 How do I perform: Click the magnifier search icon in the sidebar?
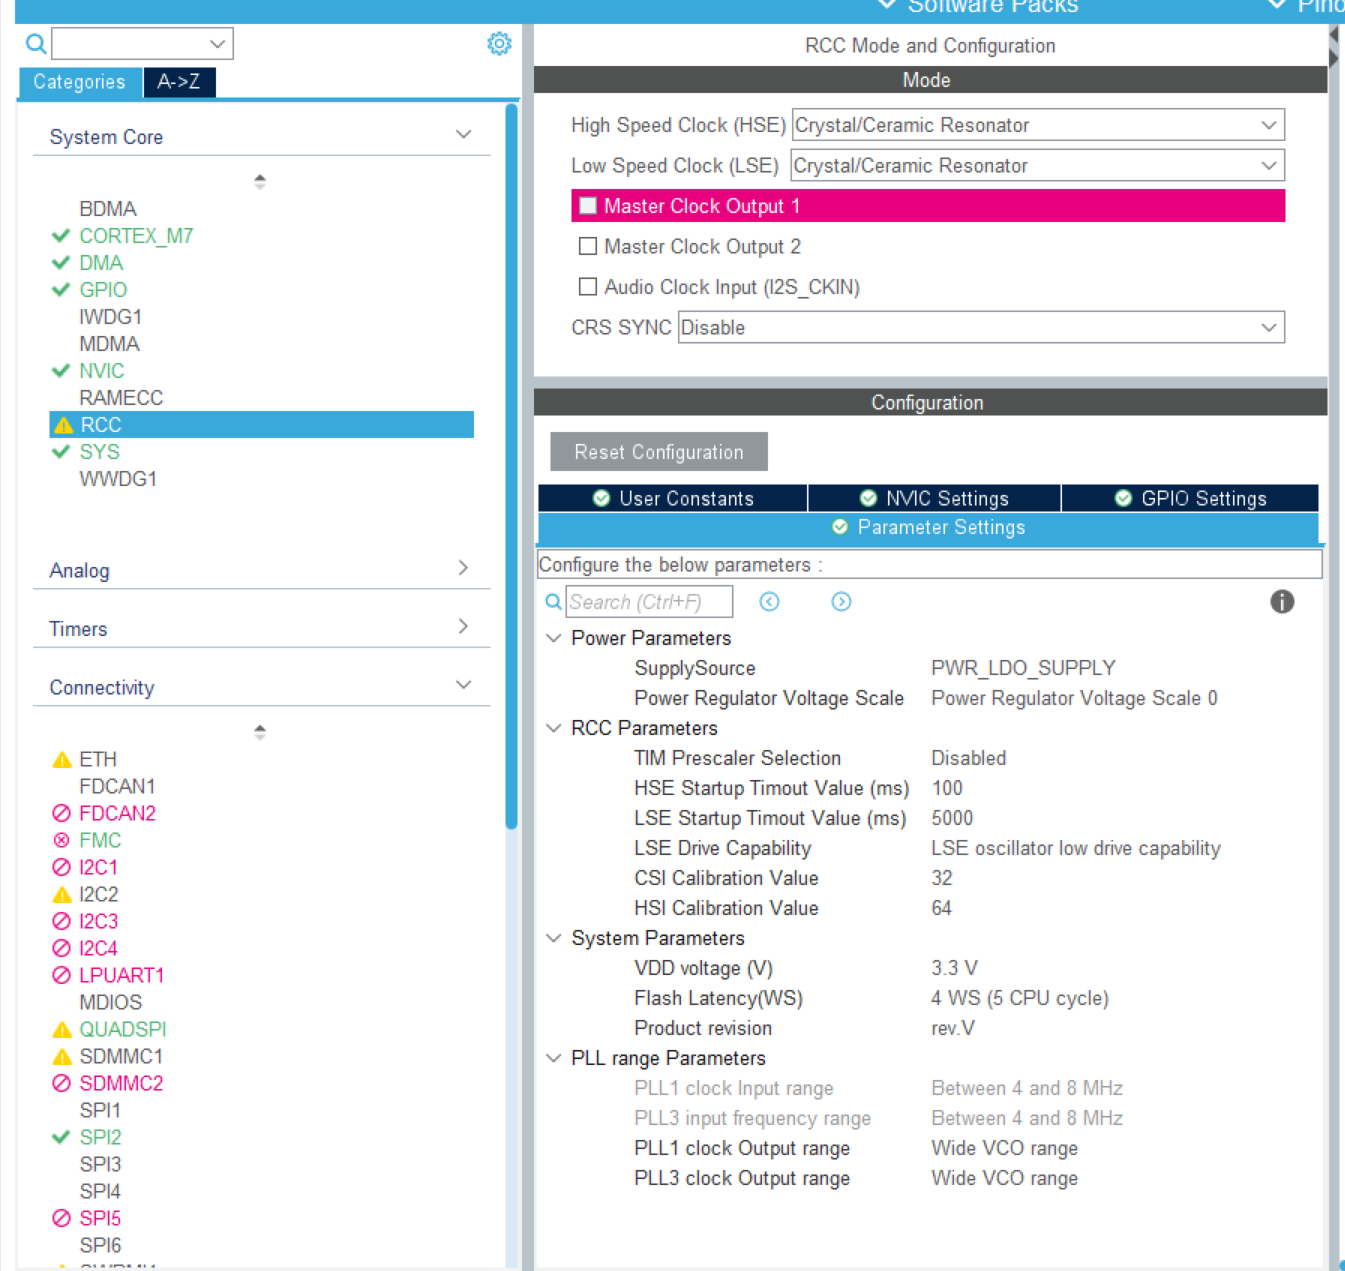(34, 44)
